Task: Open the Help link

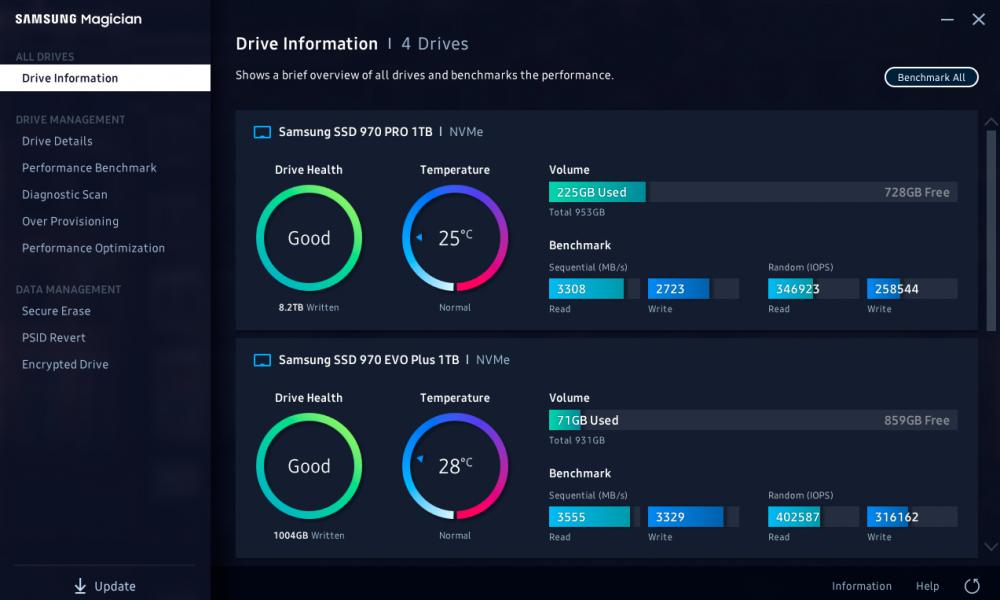Action: click(927, 586)
